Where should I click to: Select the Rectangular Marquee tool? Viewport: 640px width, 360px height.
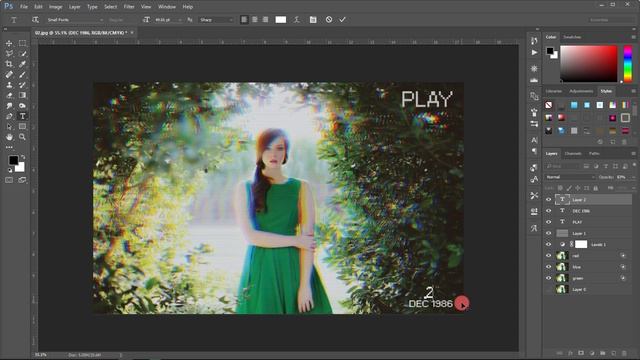coord(22,43)
